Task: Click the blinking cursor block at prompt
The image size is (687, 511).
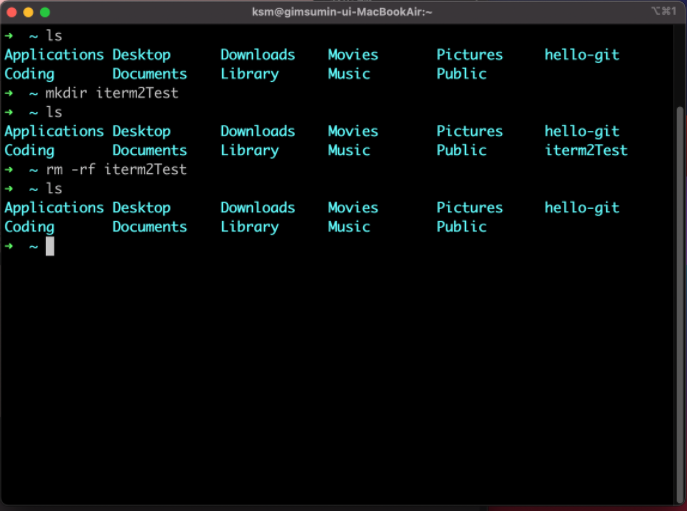Action: point(50,246)
